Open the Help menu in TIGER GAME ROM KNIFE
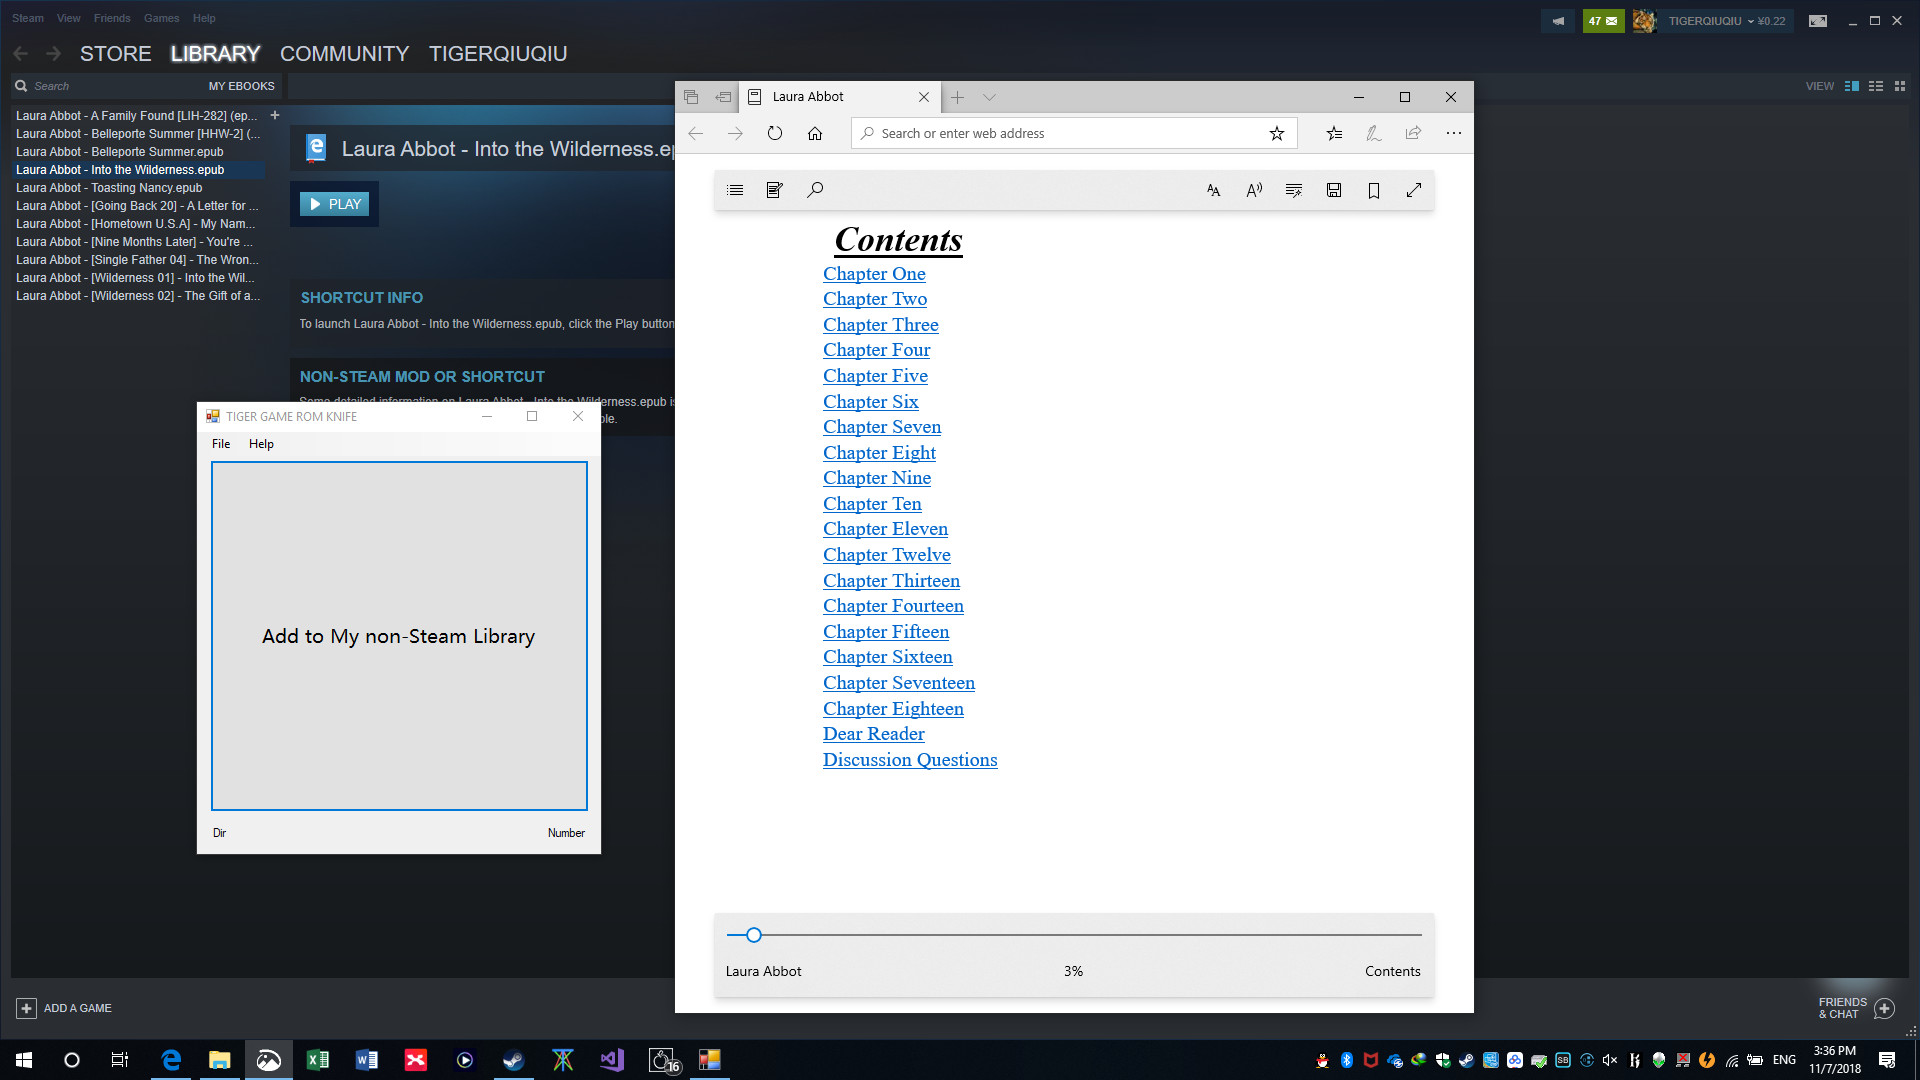 (261, 443)
